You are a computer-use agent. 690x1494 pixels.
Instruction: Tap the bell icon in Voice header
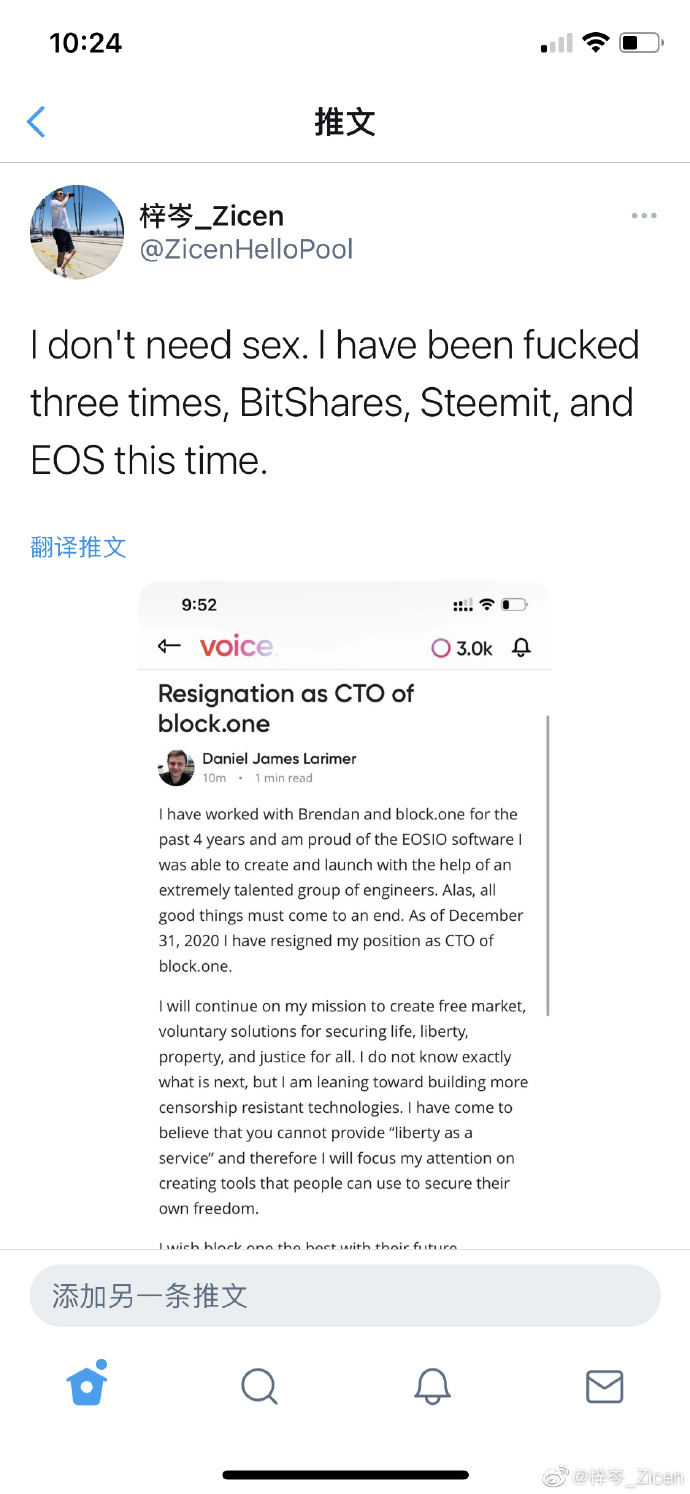[520, 648]
